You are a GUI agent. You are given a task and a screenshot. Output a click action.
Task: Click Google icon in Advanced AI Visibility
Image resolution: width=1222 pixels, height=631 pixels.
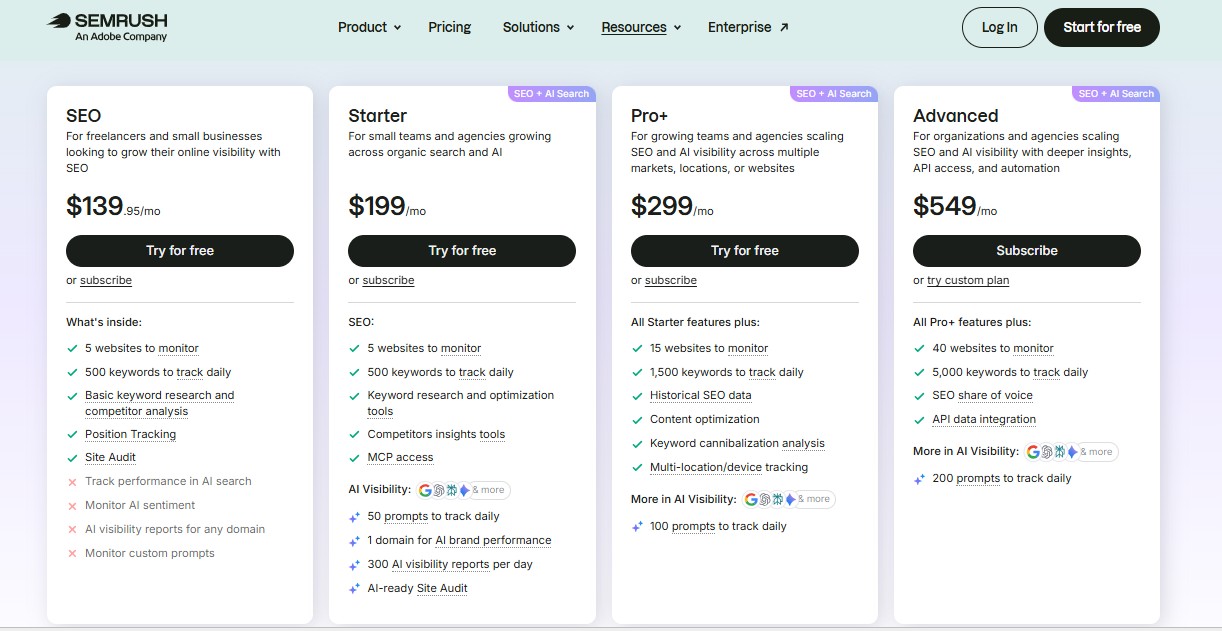pos(1033,452)
